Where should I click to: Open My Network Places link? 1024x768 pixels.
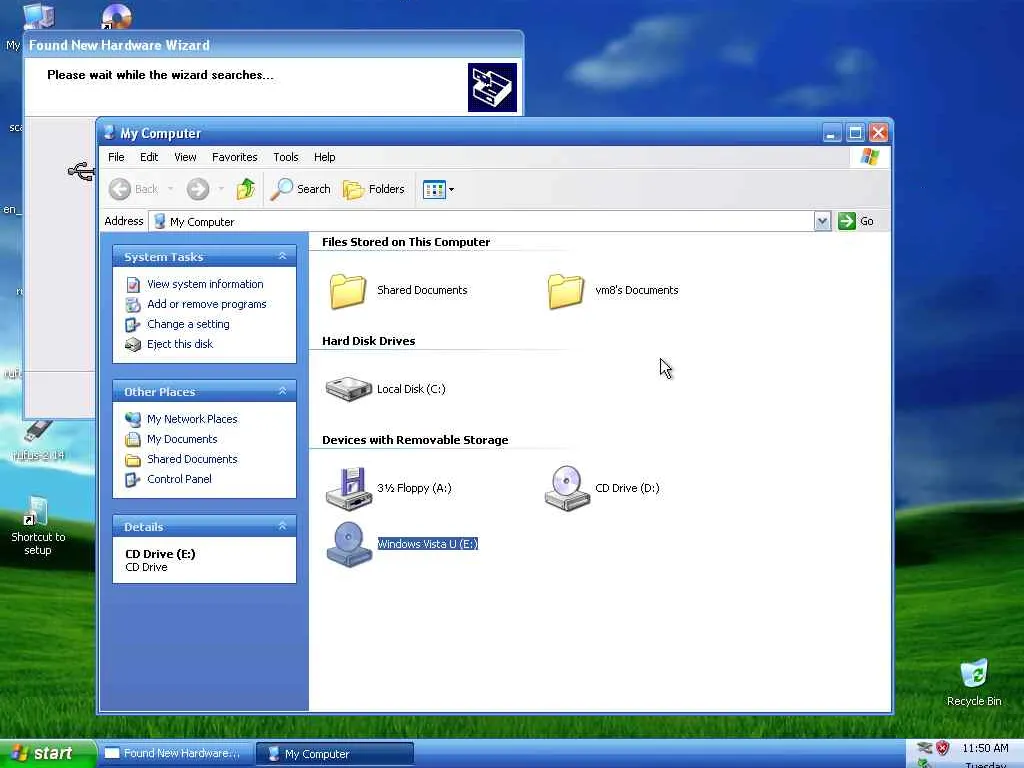192,419
